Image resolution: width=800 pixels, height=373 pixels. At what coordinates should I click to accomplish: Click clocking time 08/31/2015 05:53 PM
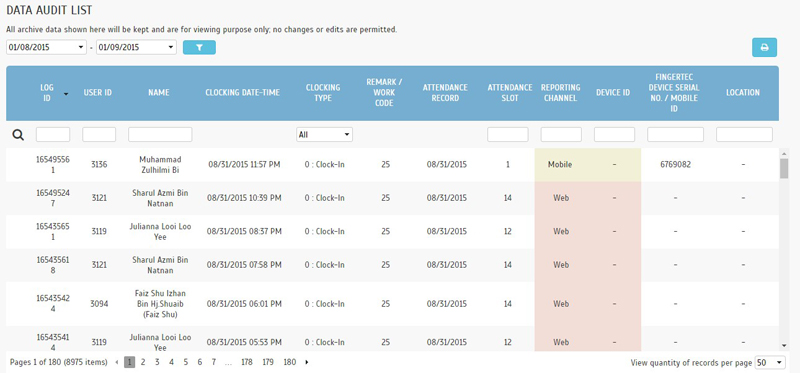pyautogui.click(x=244, y=342)
